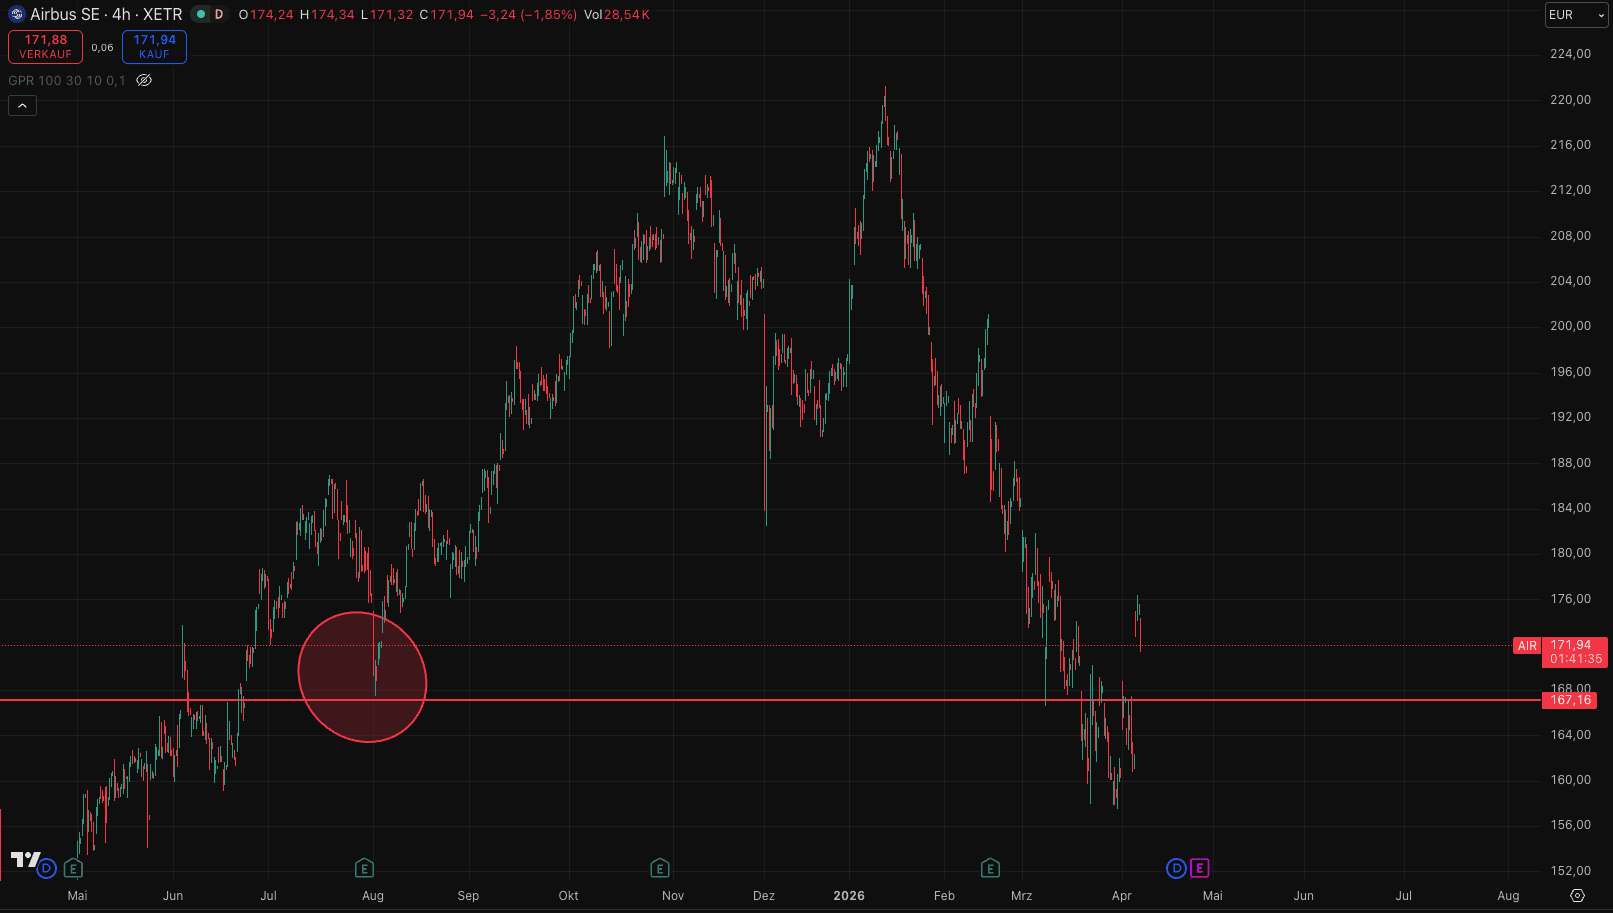Click the TradingView logo icon
The image size is (1613, 913).
pyautogui.click(x=25, y=860)
